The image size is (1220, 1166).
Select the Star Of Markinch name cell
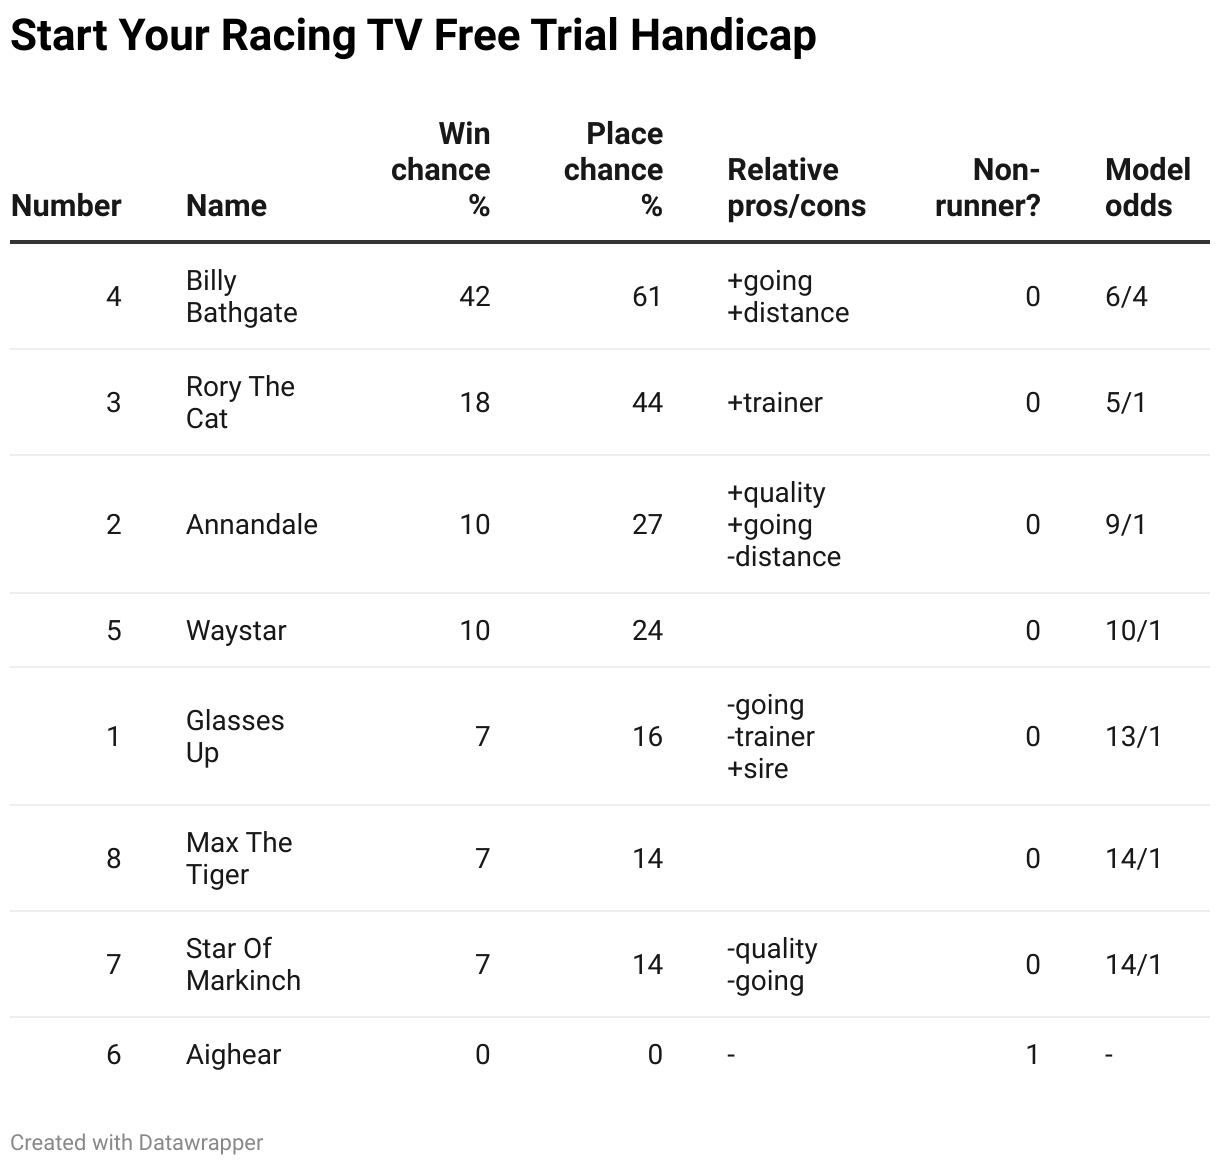click(x=243, y=964)
